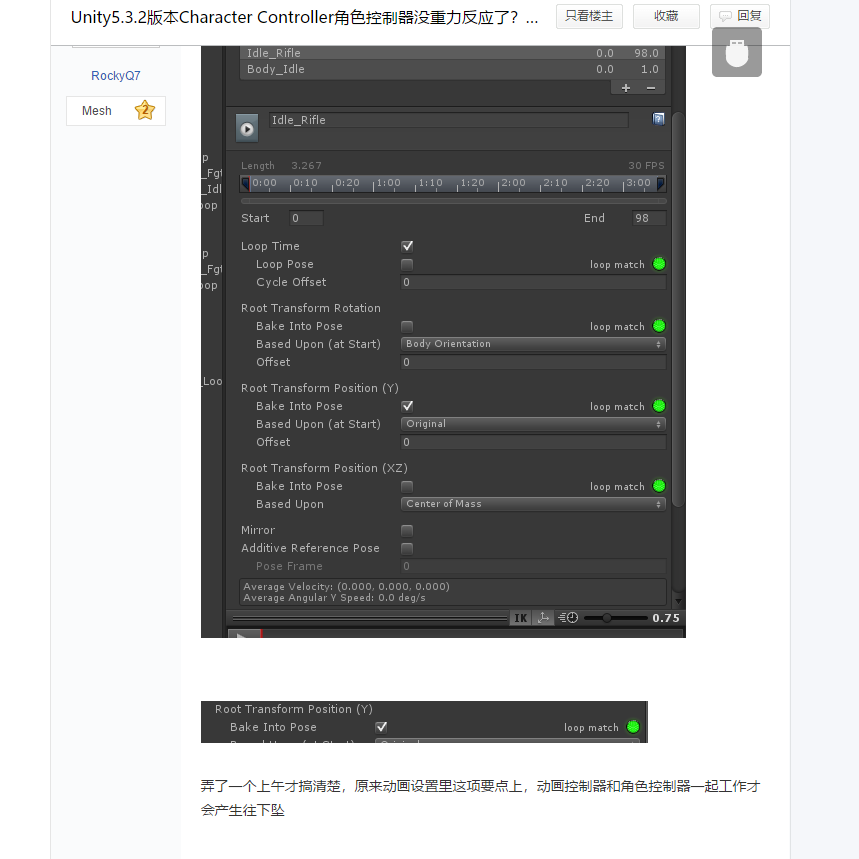Play the Idle_Rifle clip preview button
The height and width of the screenshot is (859, 859).
click(247, 129)
